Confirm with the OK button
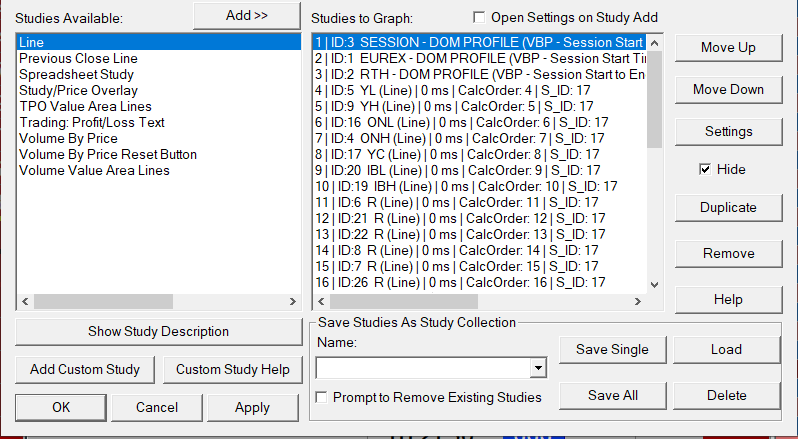798x439 pixels. tap(61, 407)
